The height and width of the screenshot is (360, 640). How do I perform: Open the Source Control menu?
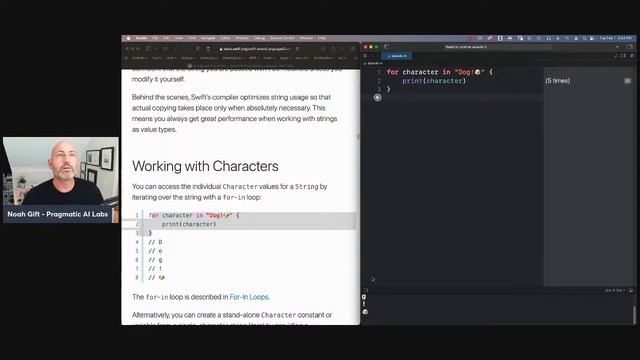click(282, 38)
